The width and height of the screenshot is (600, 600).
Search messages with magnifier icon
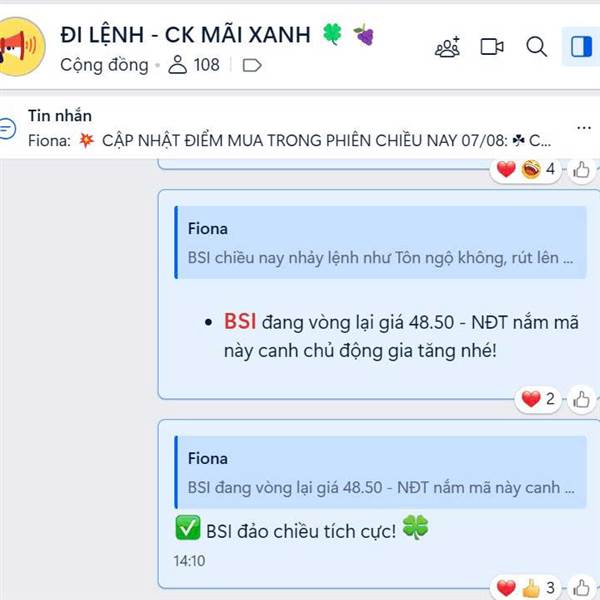pos(536,47)
